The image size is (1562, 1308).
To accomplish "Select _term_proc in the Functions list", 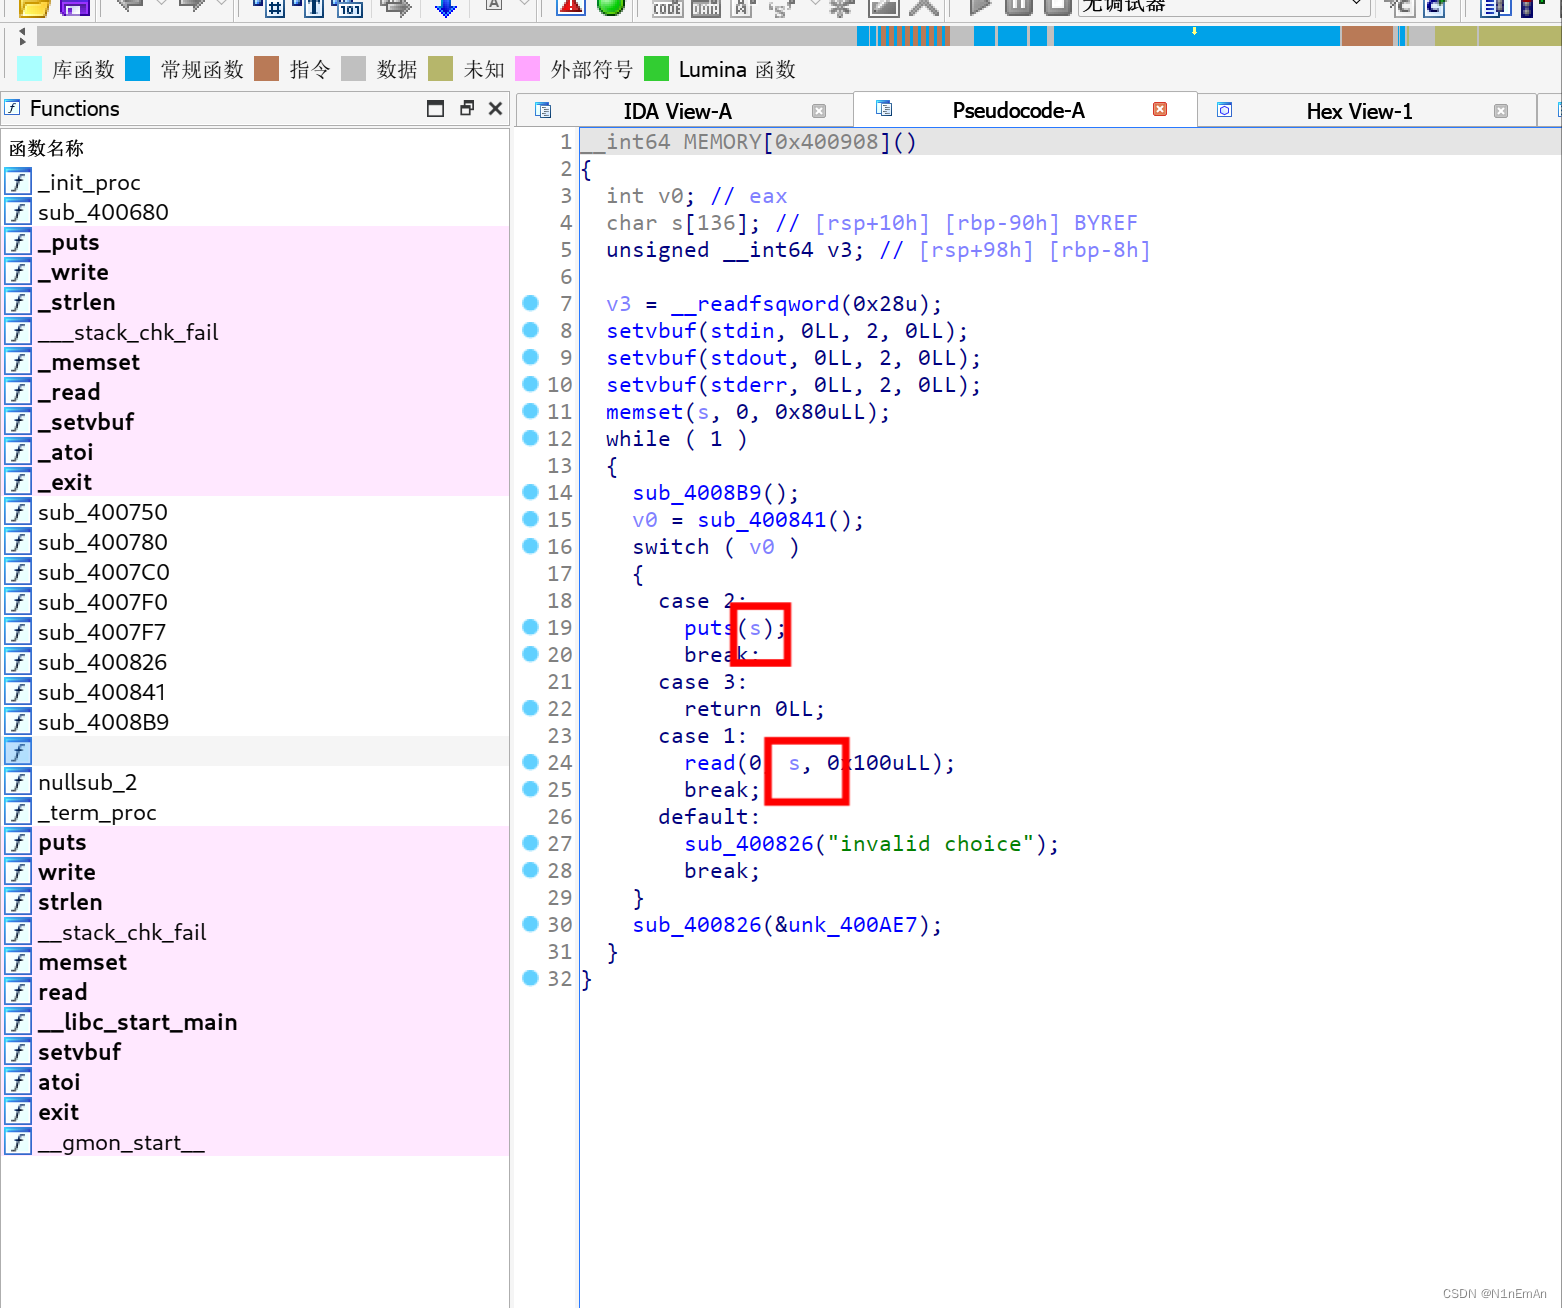I will coord(255,812).
